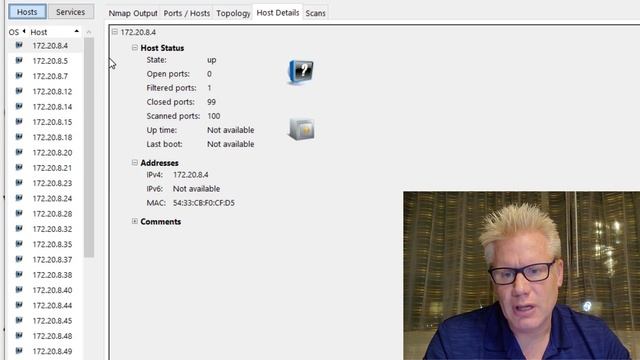Click the MAC address 54:33:CB:F0:CF:D5
This screenshot has width=640, height=360.
(x=204, y=203)
